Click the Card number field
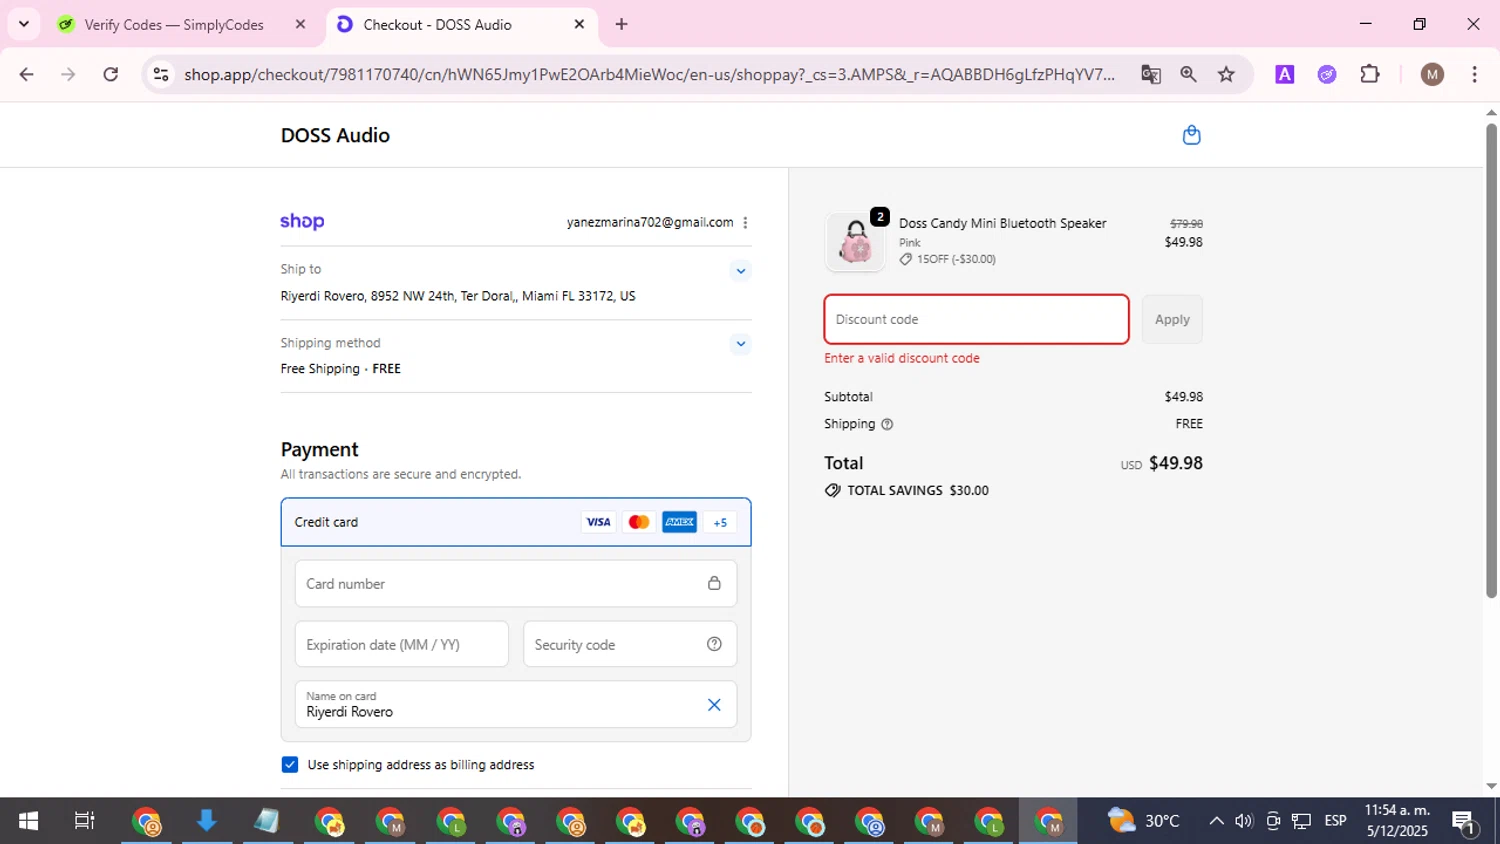 [x=515, y=583]
